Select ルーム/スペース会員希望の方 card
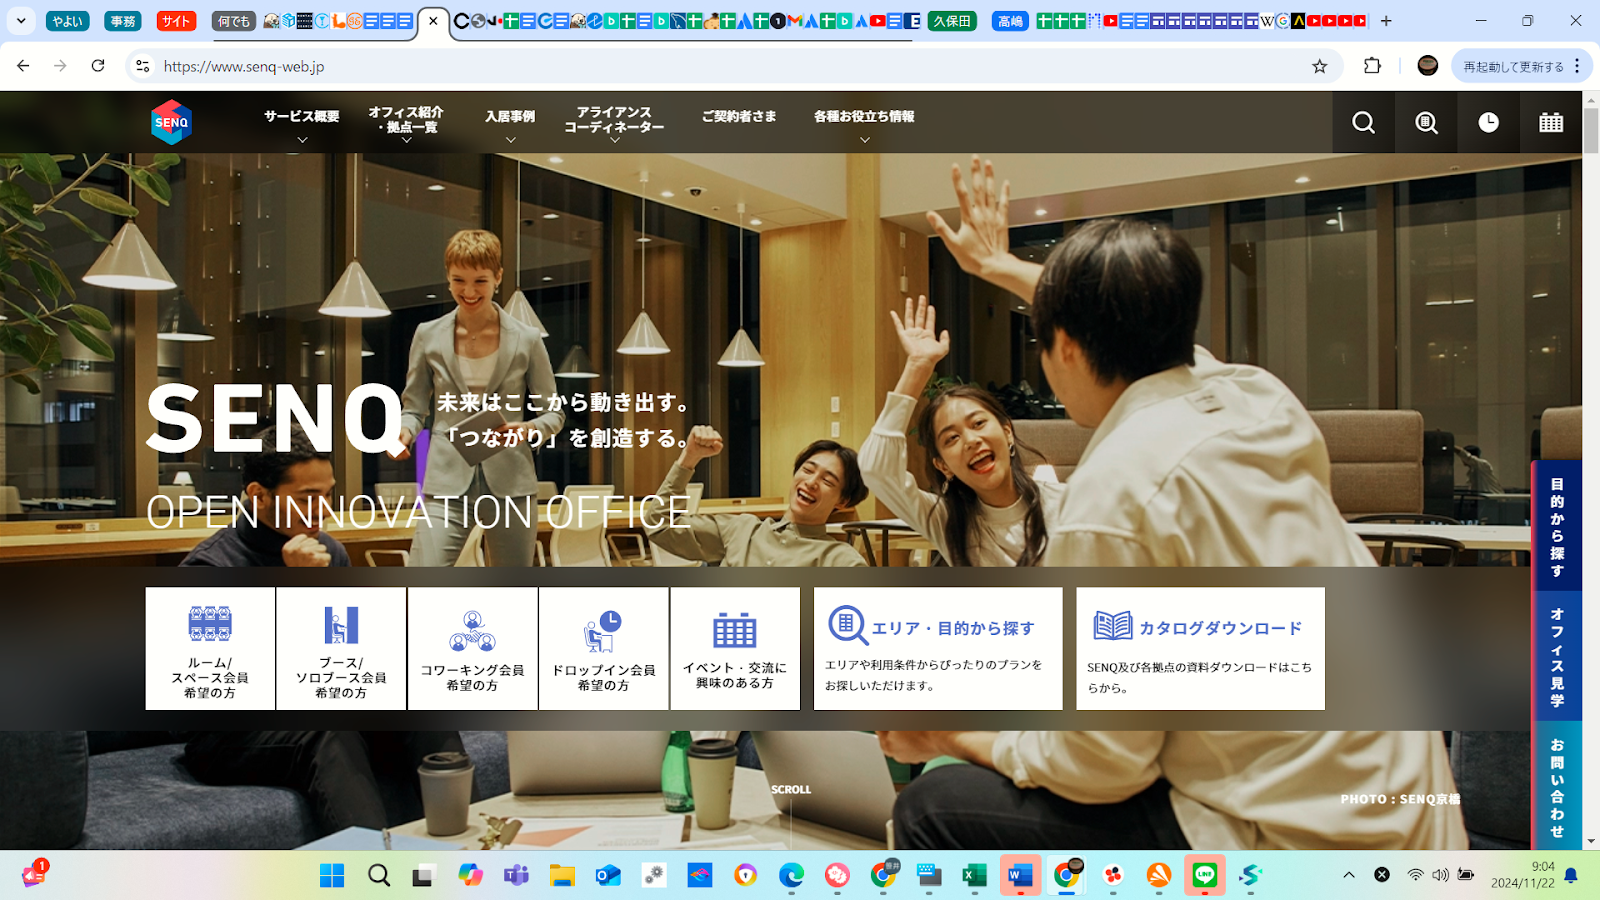This screenshot has height=900, width=1600. (x=210, y=649)
